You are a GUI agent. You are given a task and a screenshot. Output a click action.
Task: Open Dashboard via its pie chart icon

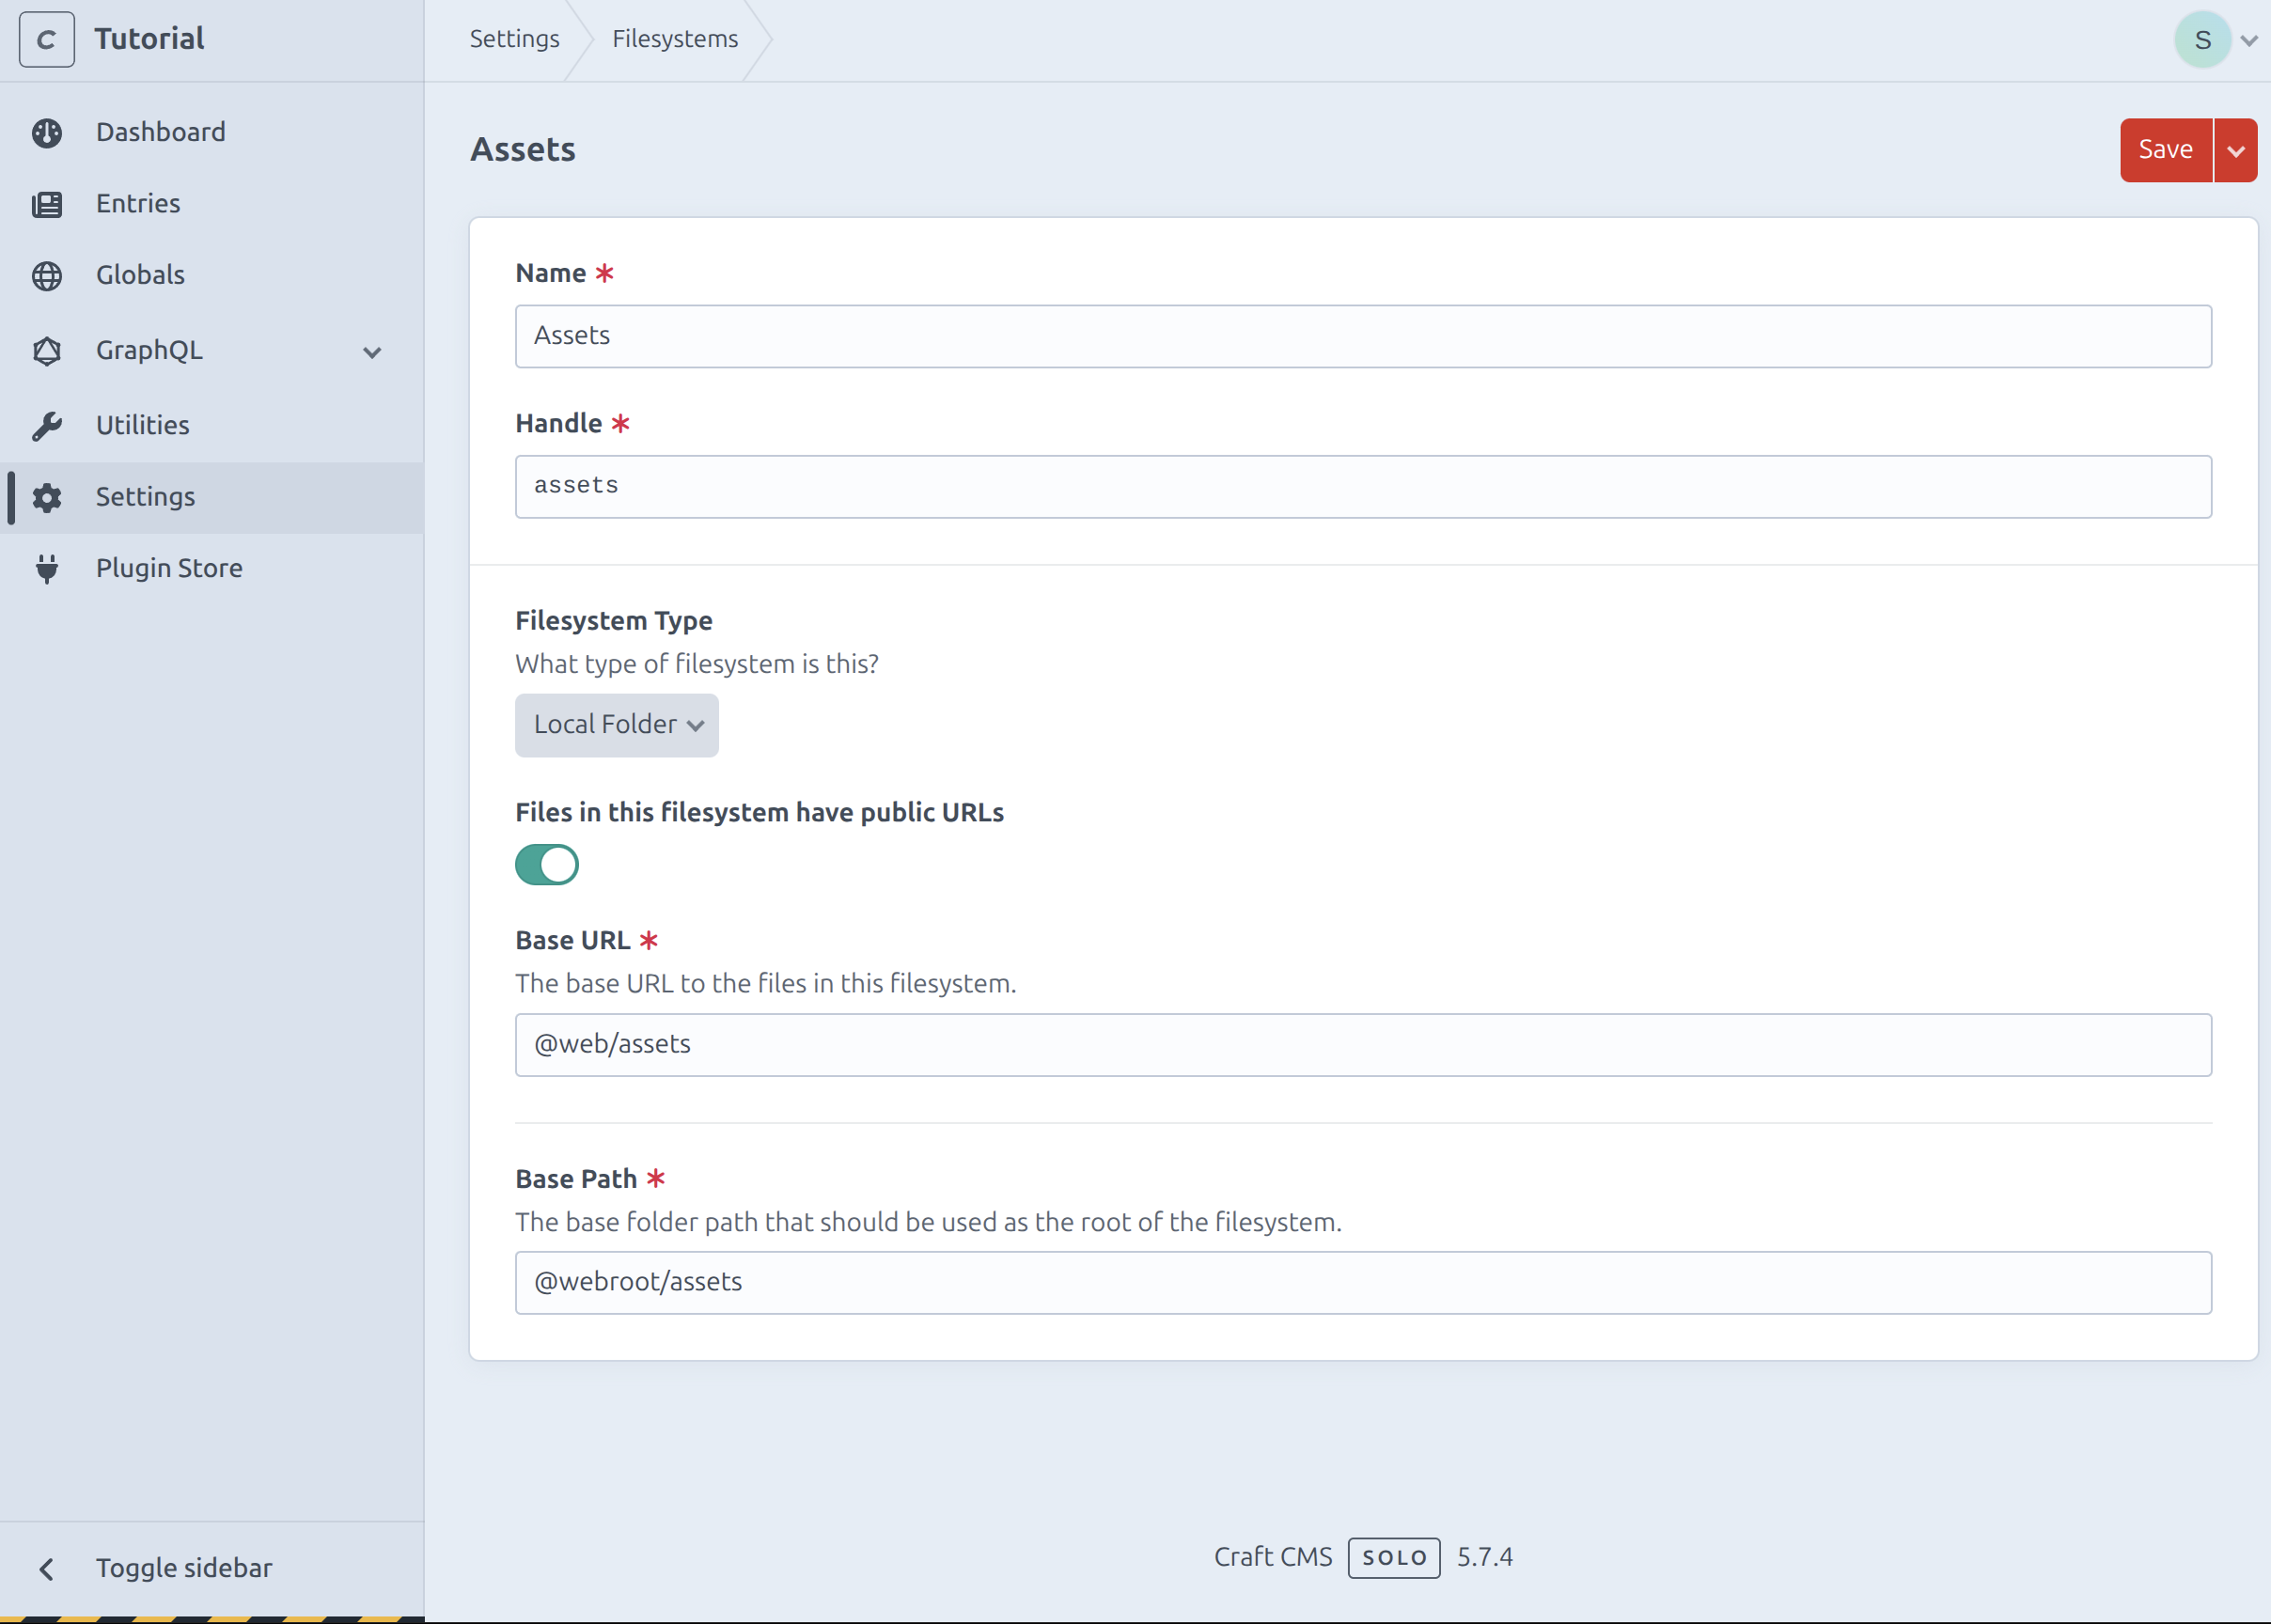48,131
